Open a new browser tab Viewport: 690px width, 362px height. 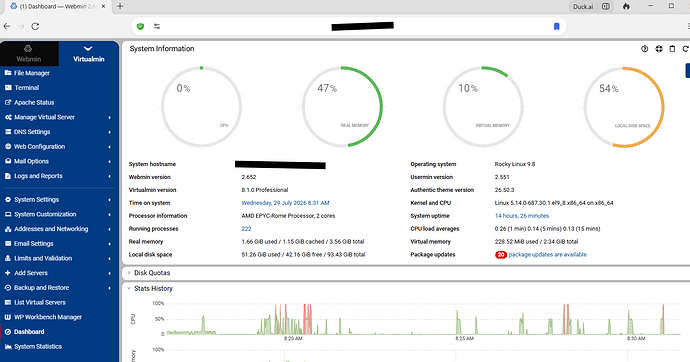[120, 6]
